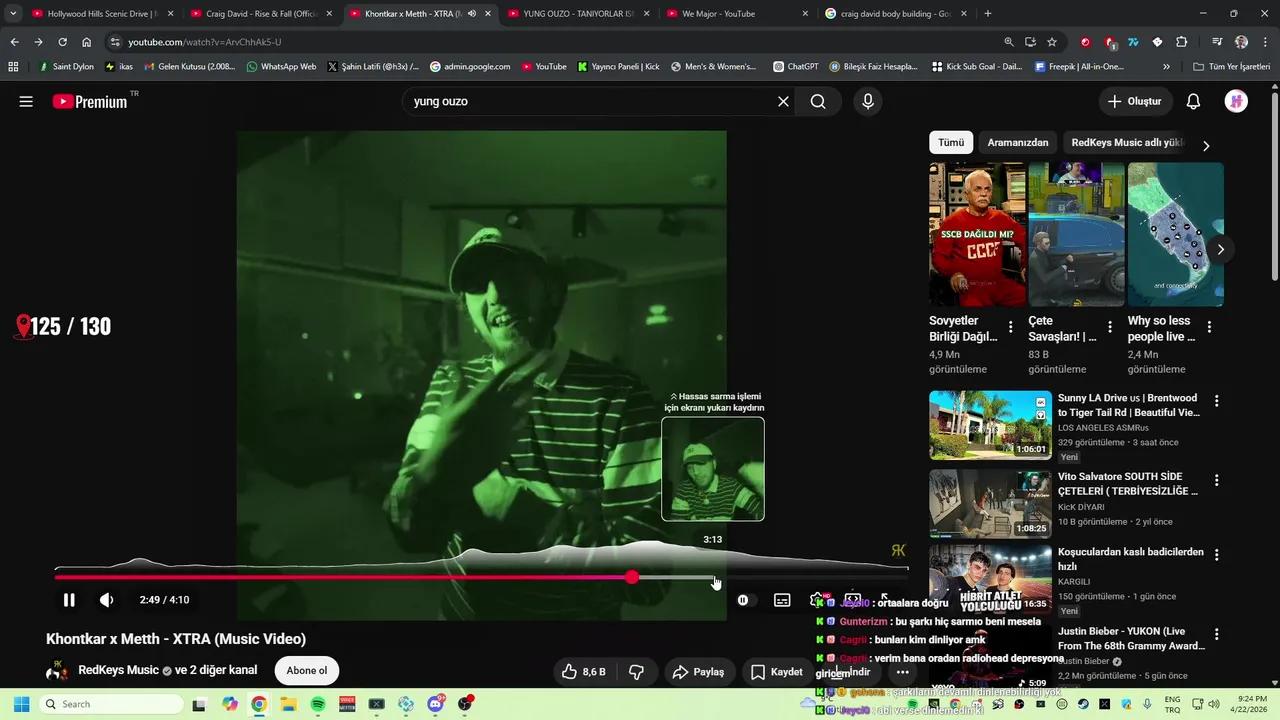Open the volume control icon
This screenshot has height=720, width=1280.
tap(106, 599)
